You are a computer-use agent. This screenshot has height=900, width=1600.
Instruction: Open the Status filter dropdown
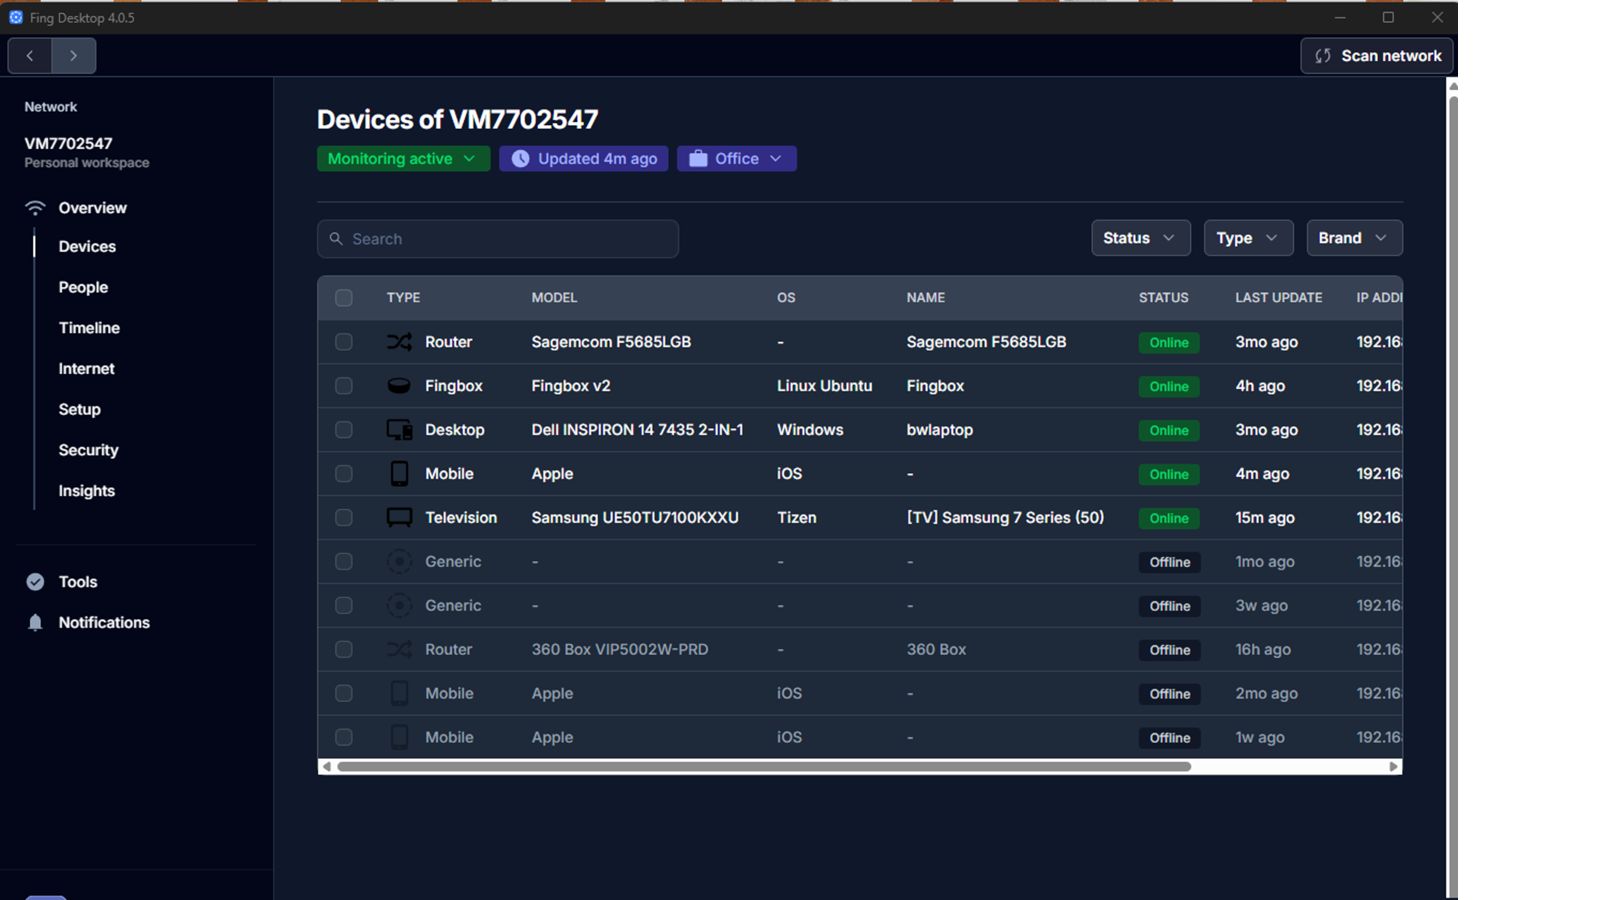pyautogui.click(x=1140, y=238)
